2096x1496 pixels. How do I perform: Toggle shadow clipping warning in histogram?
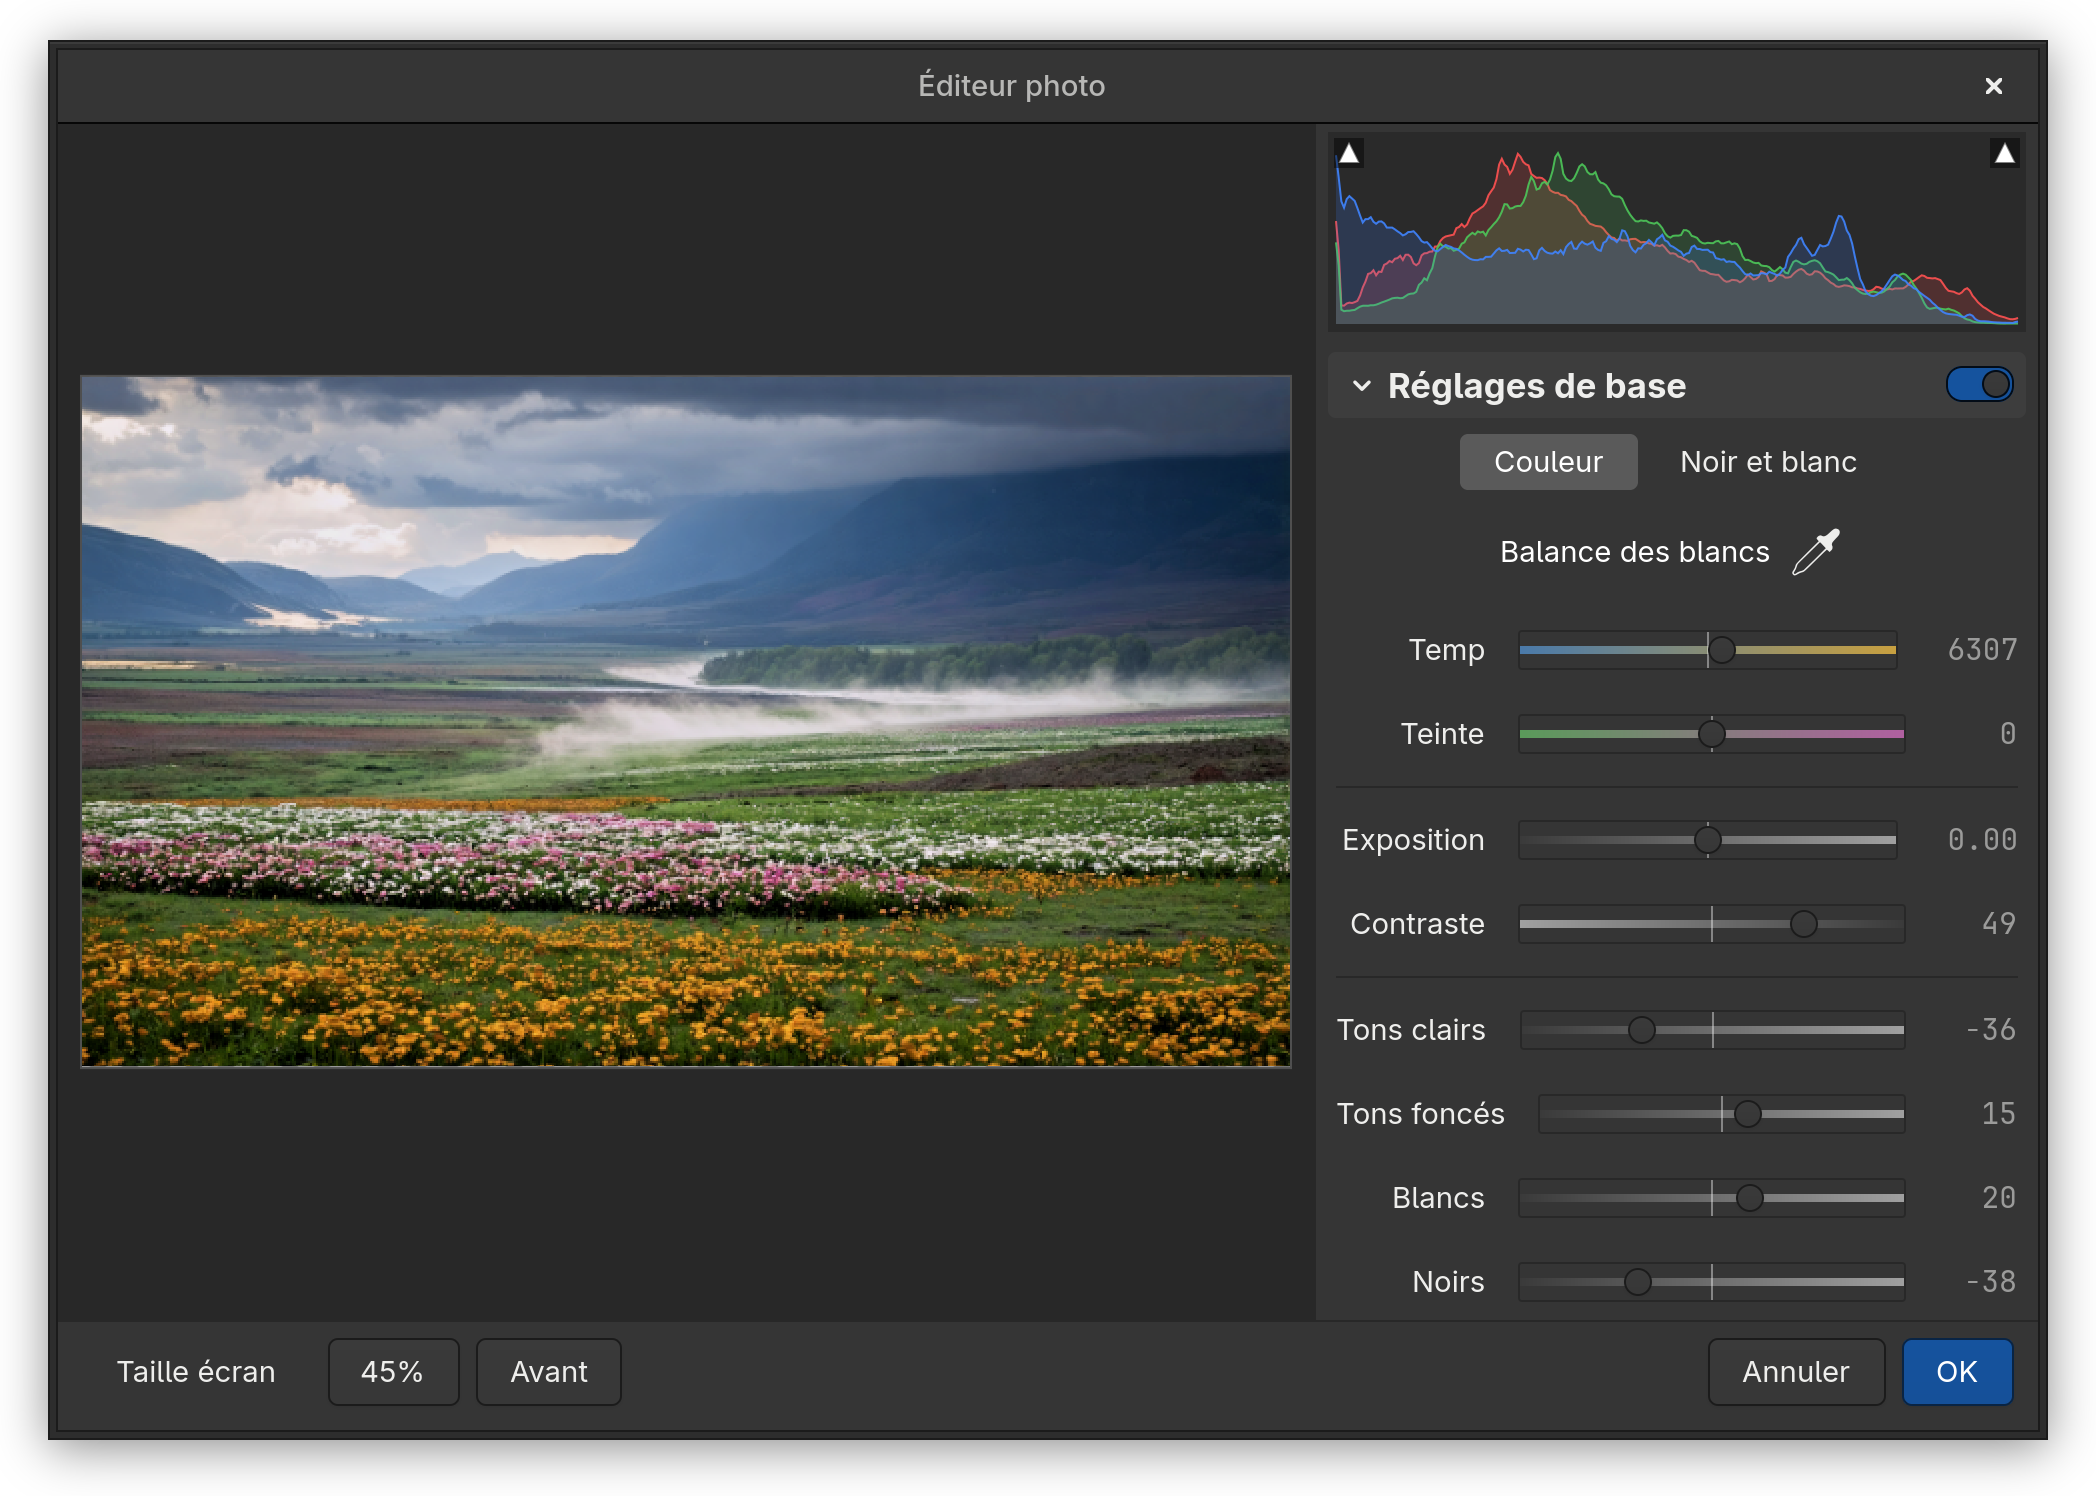point(1349,153)
